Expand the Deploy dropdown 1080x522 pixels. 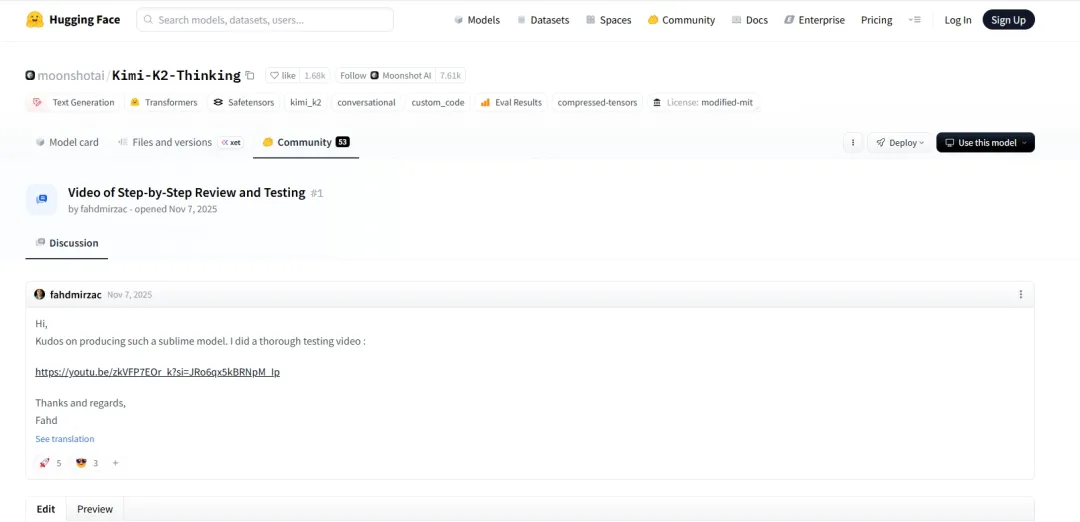[900, 143]
